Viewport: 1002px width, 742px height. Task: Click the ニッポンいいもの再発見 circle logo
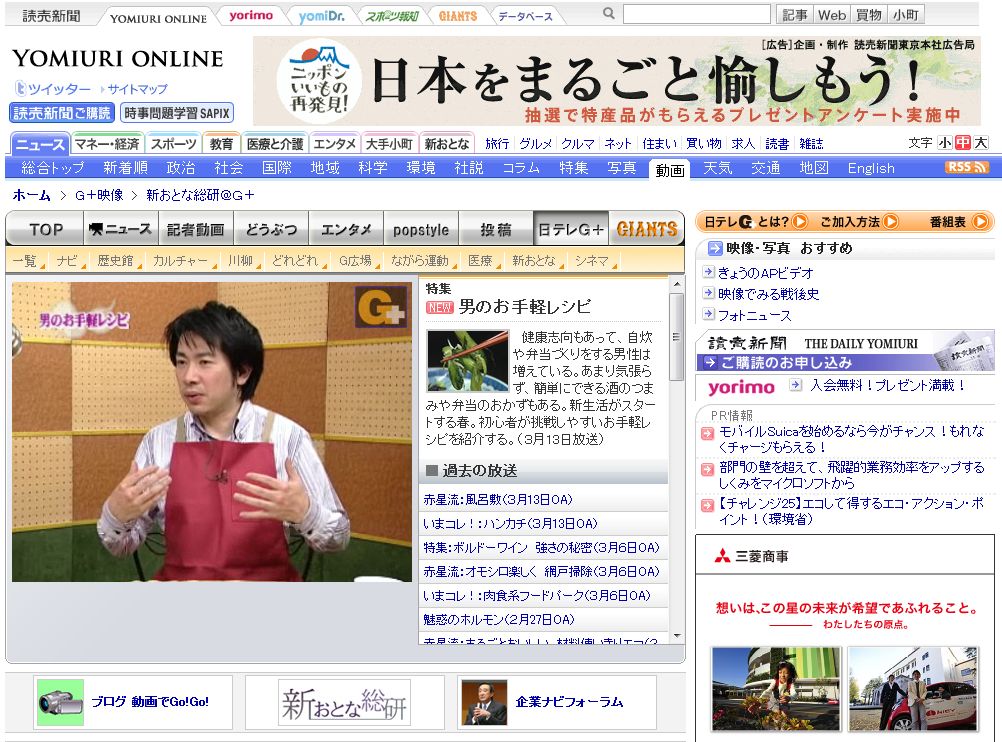[319, 81]
